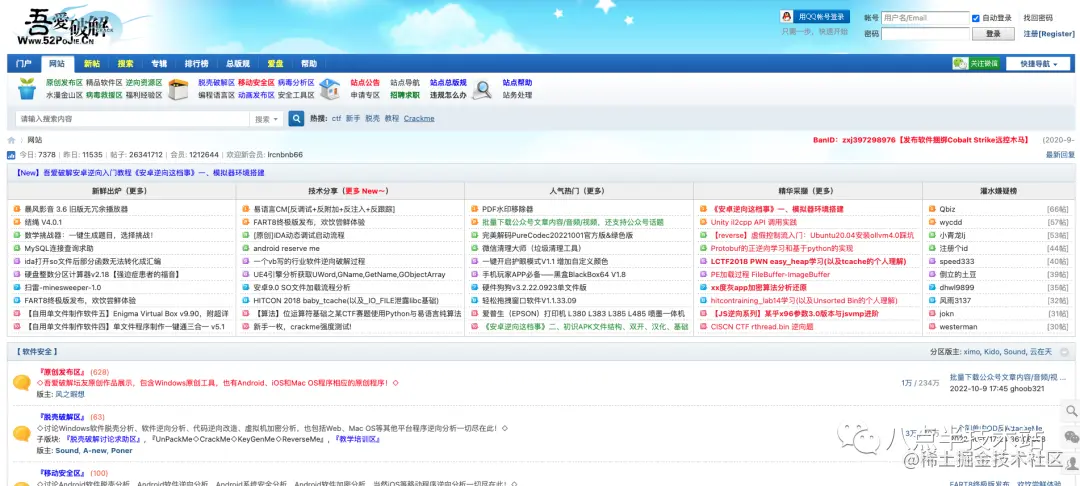
Task: Open the thread android reserve me
Action: [286, 248]
